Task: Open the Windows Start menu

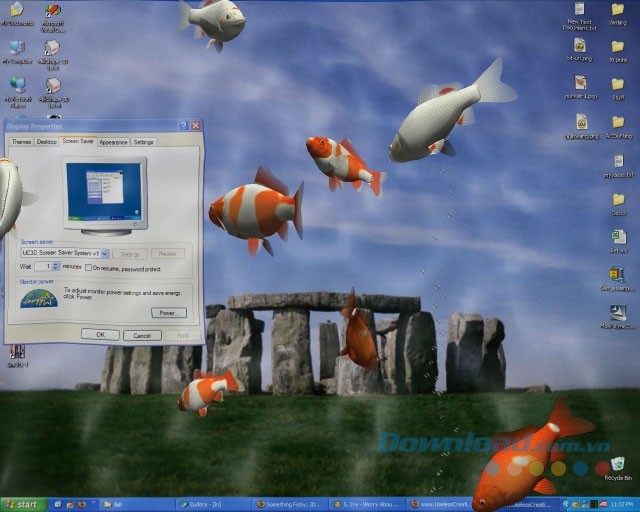Action: pyautogui.click(x=21, y=504)
